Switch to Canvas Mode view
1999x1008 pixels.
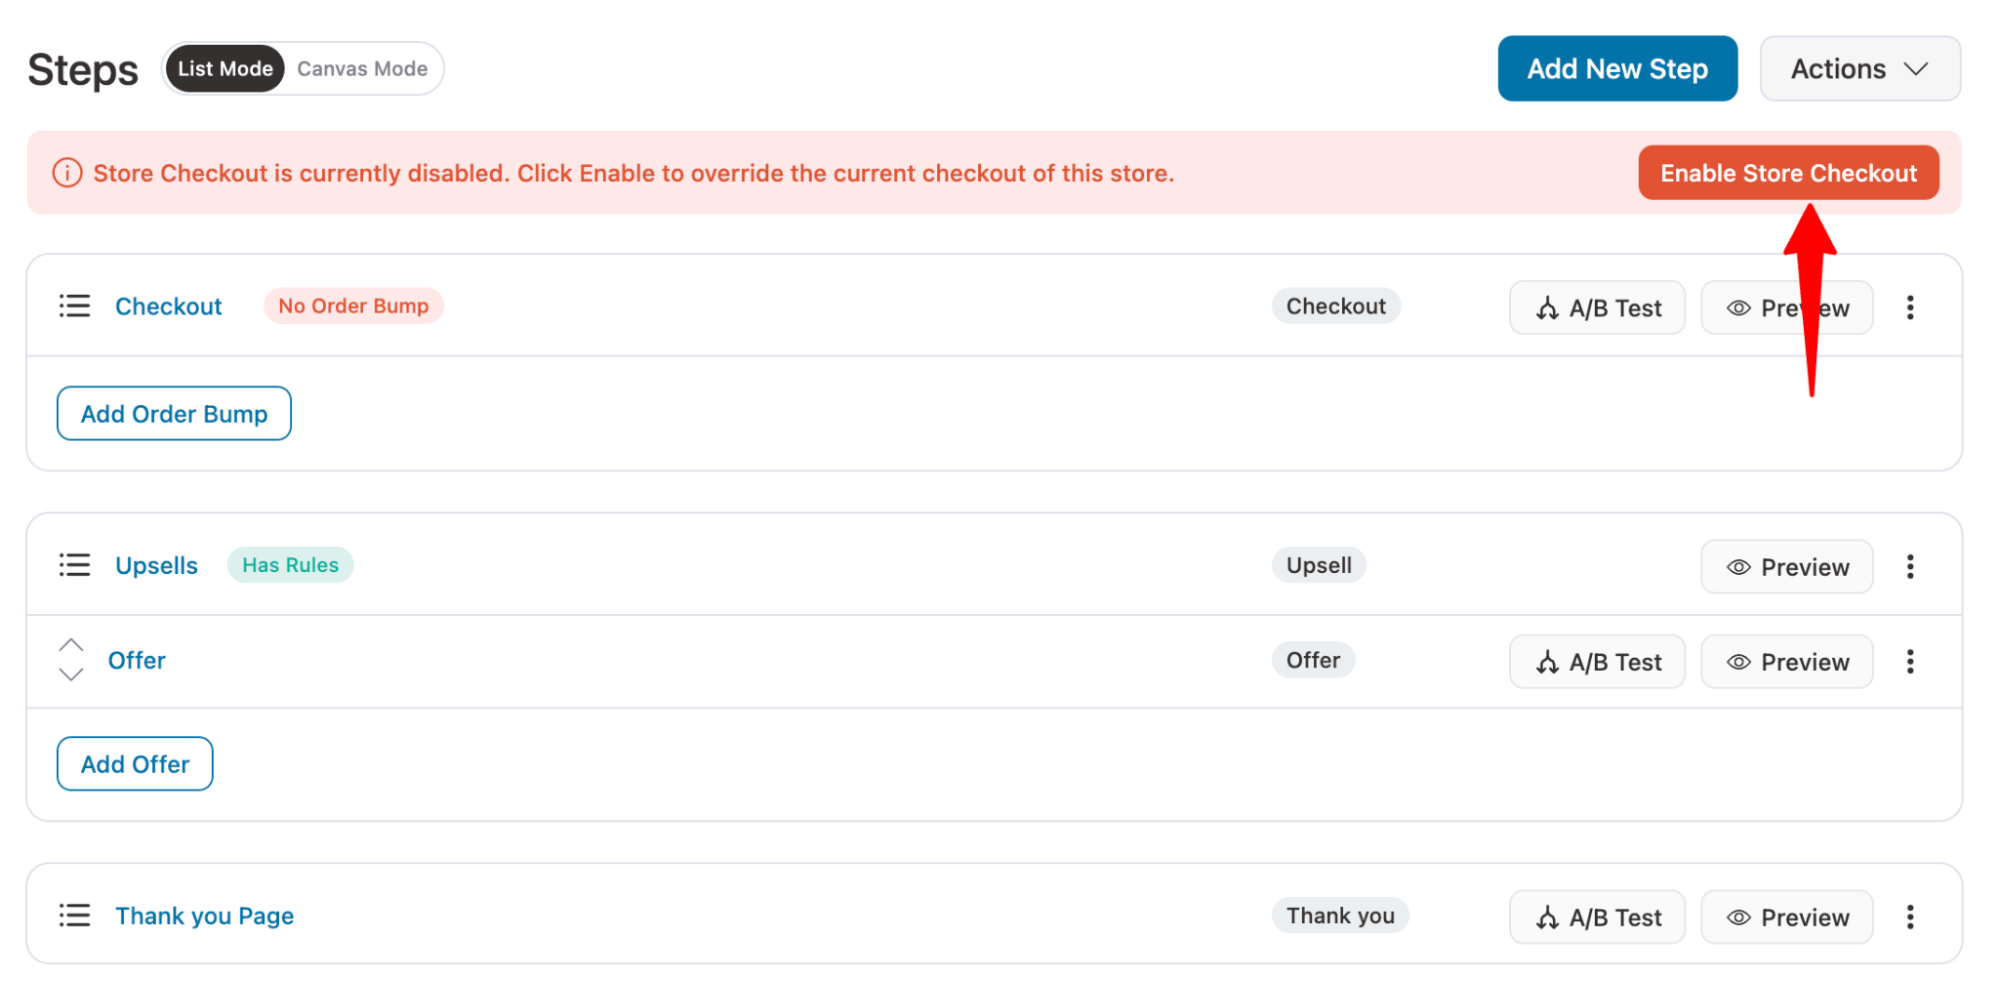pyautogui.click(x=362, y=69)
